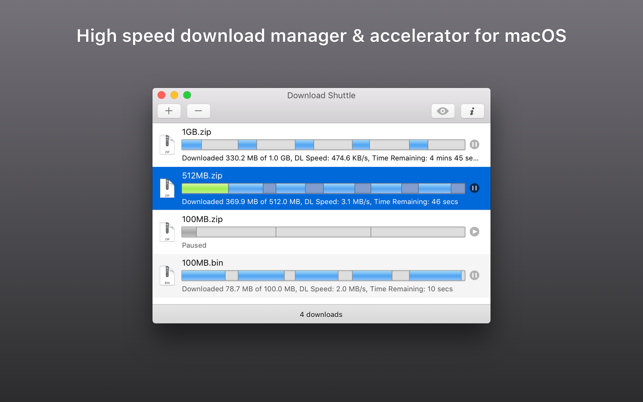Screen dimensions: 643x402
Task: Click the 512MB.zip progress bar
Action: point(323,188)
